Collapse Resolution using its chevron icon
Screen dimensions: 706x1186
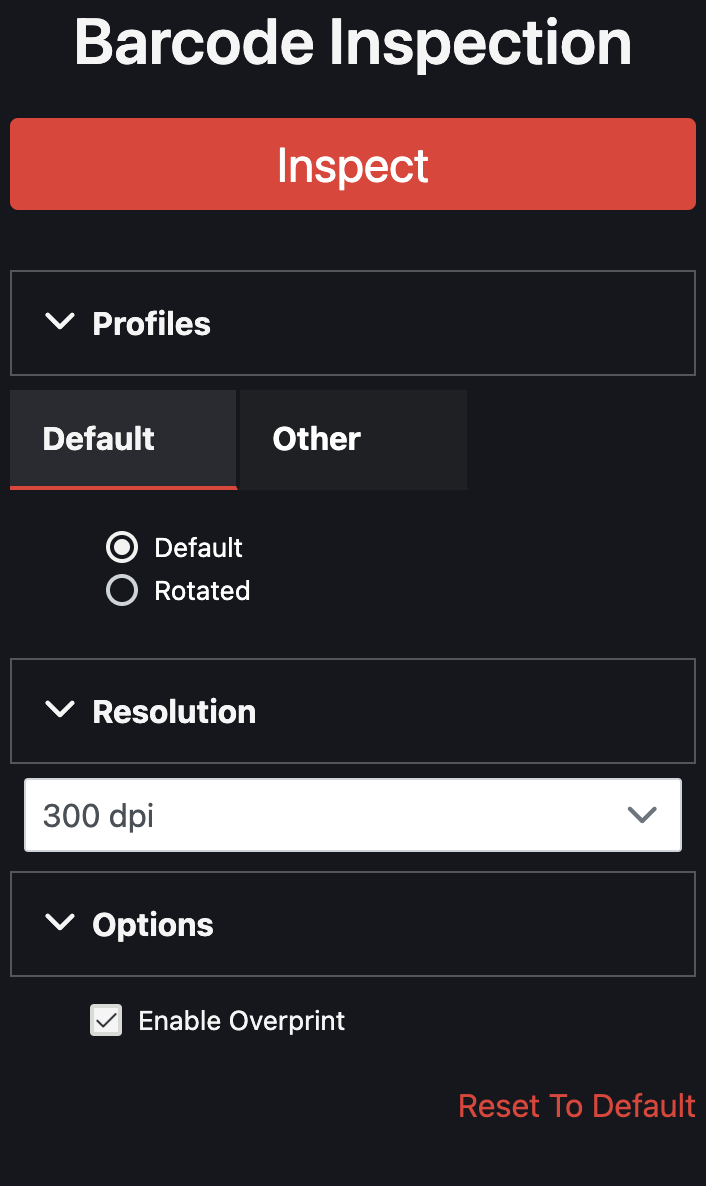tap(61, 710)
